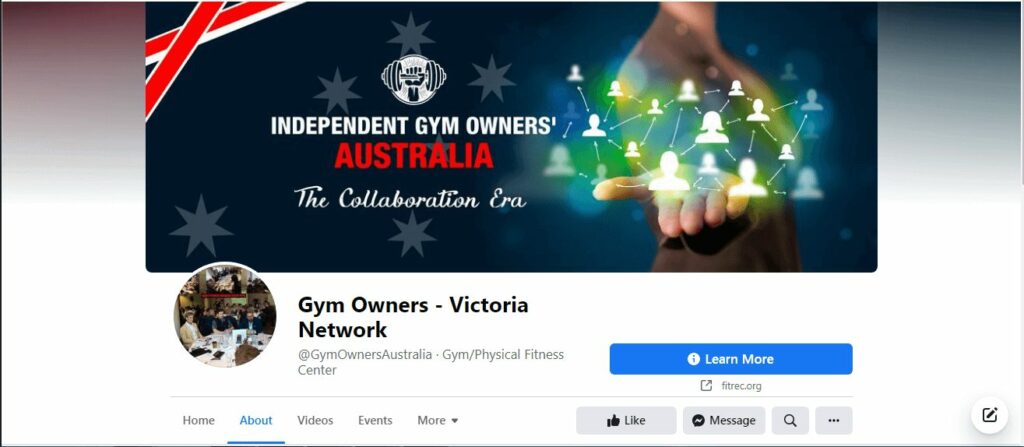Image resolution: width=1024 pixels, height=447 pixels.
Task: Open the fitrec.org website link
Action: pyautogui.click(x=741, y=386)
